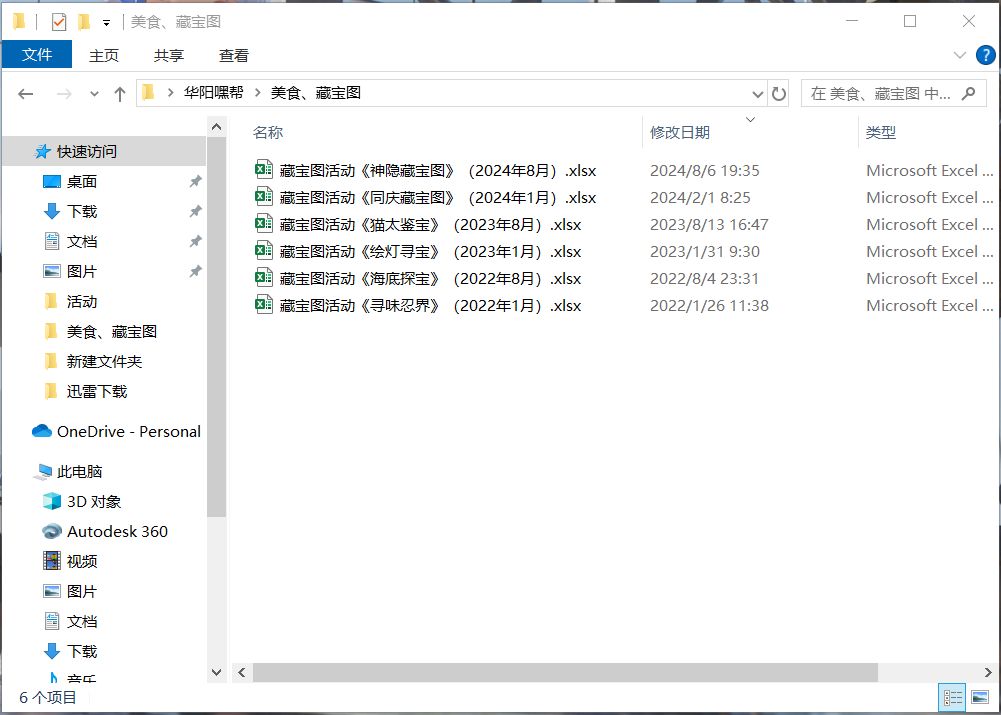
Task: Open pinned 文档 under Quick access
Action: point(82,241)
